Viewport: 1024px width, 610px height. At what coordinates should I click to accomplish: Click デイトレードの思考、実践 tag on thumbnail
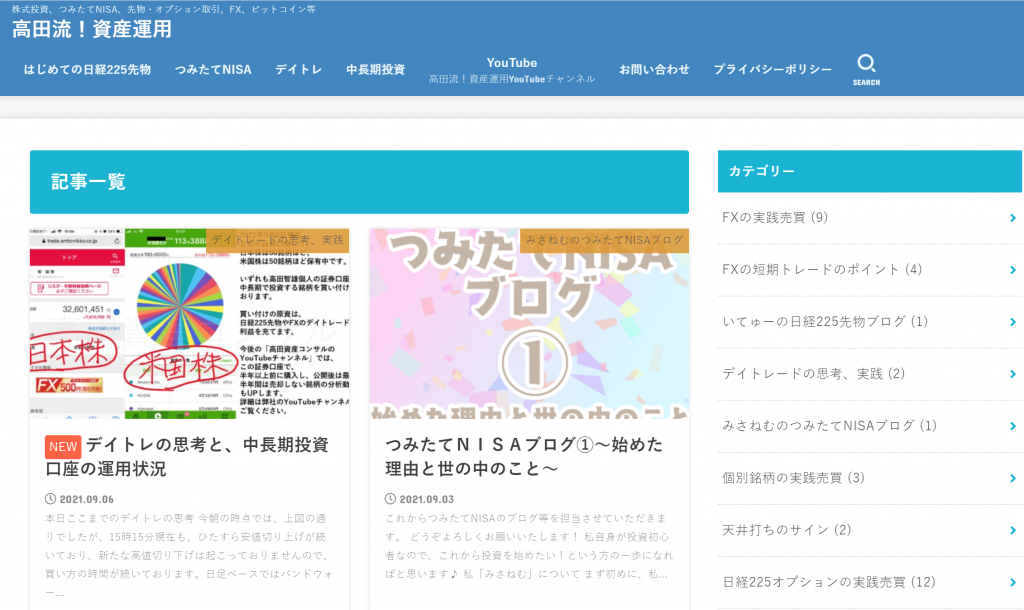[x=278, y=240]
